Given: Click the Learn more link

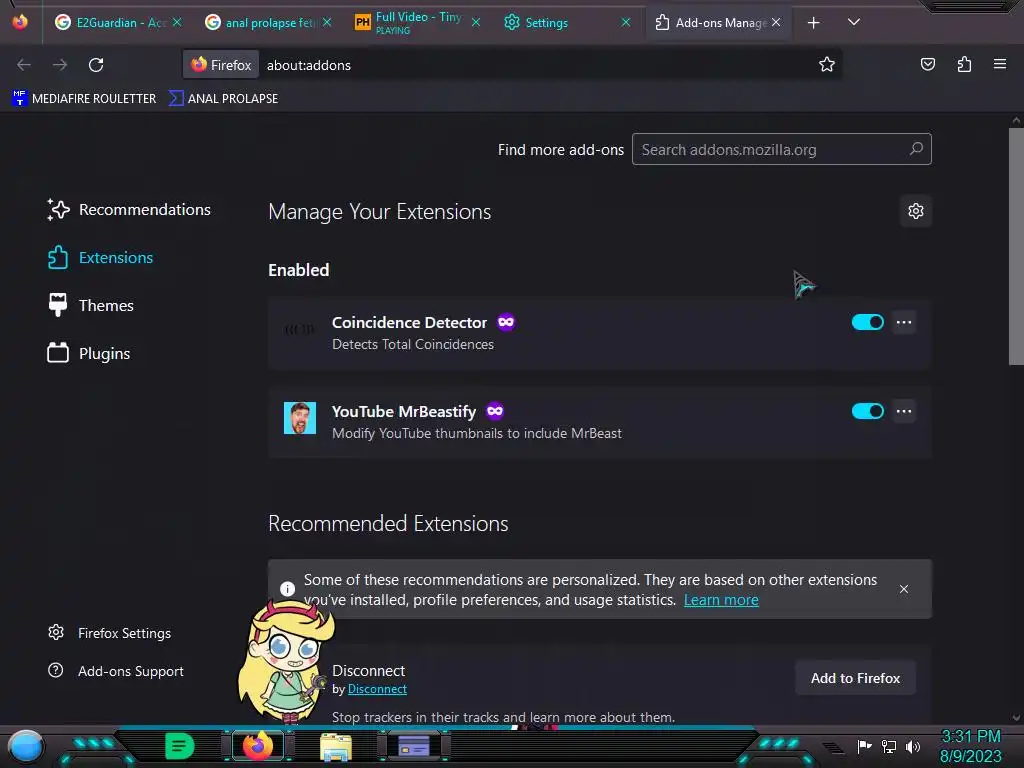Looking at the screenshot, I should coord(721,600).
